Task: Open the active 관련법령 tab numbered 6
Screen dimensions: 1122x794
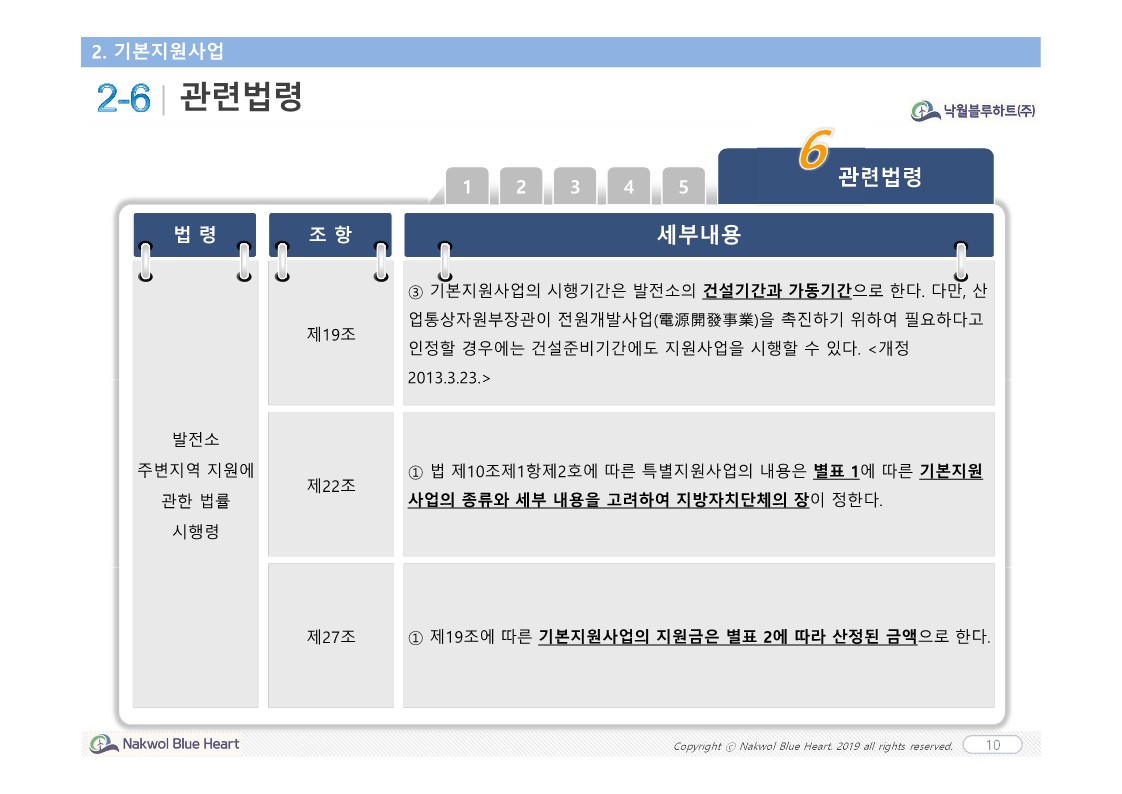Action: (856, 176)
